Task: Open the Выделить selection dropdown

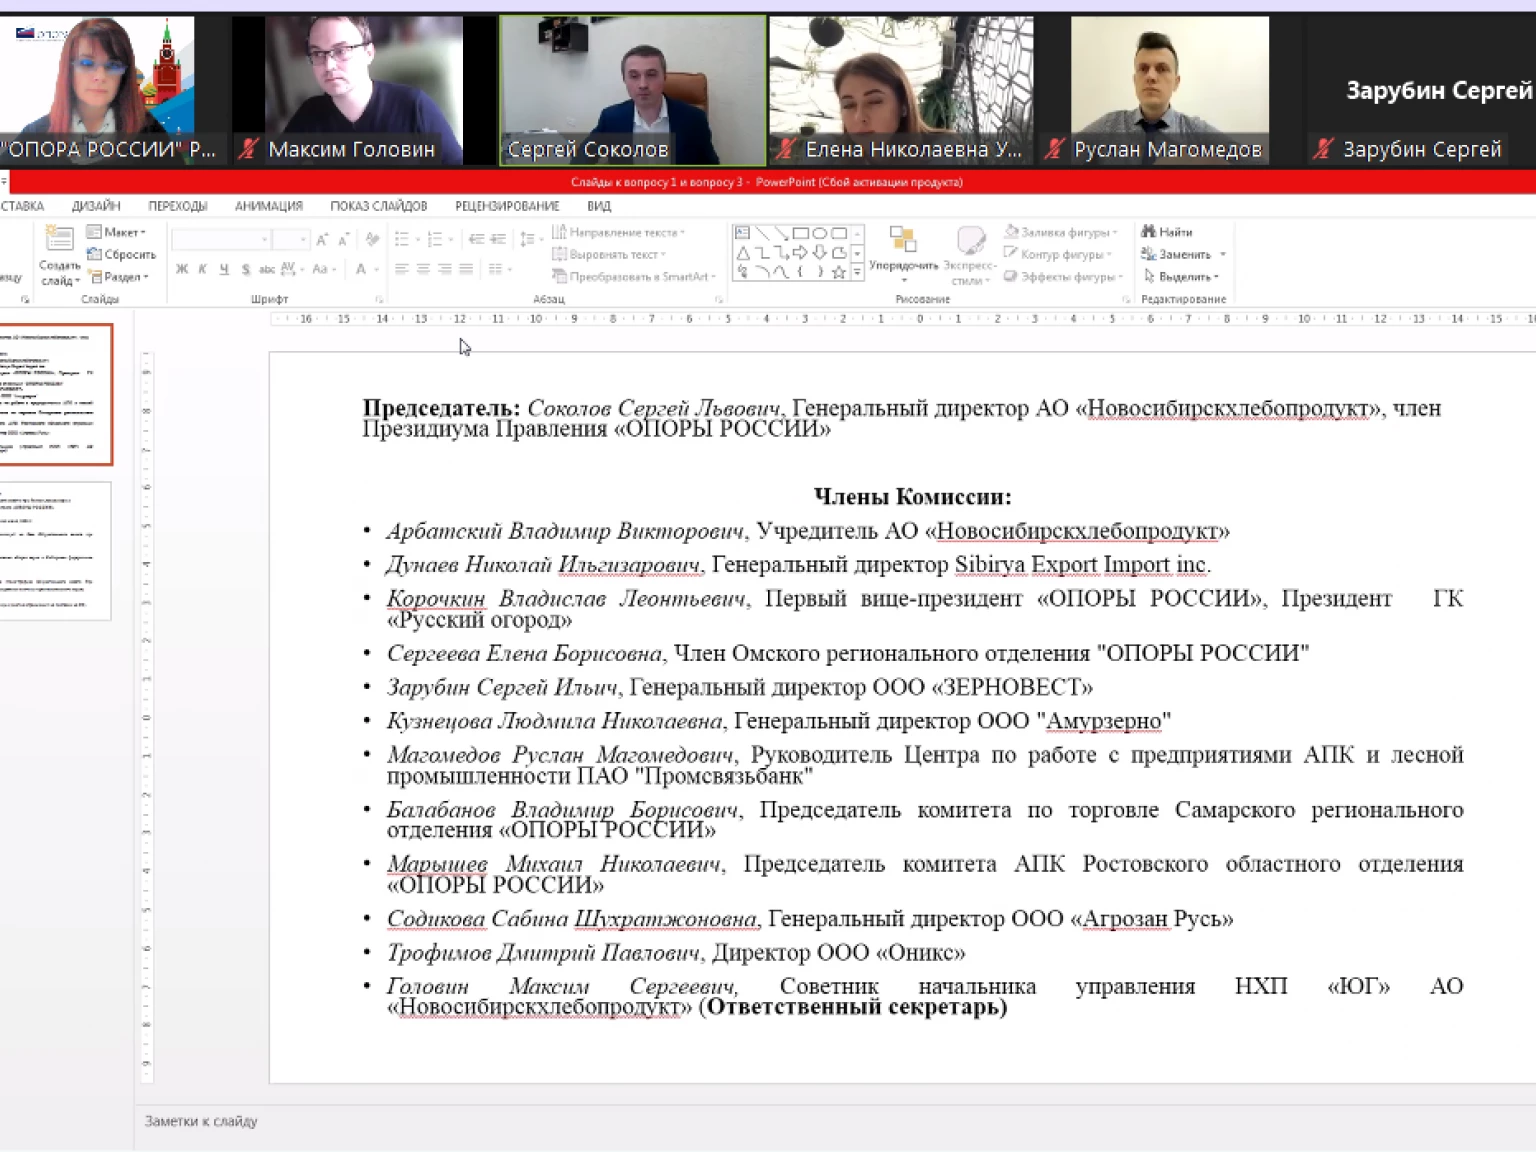Action: [x=1181, y=277]
